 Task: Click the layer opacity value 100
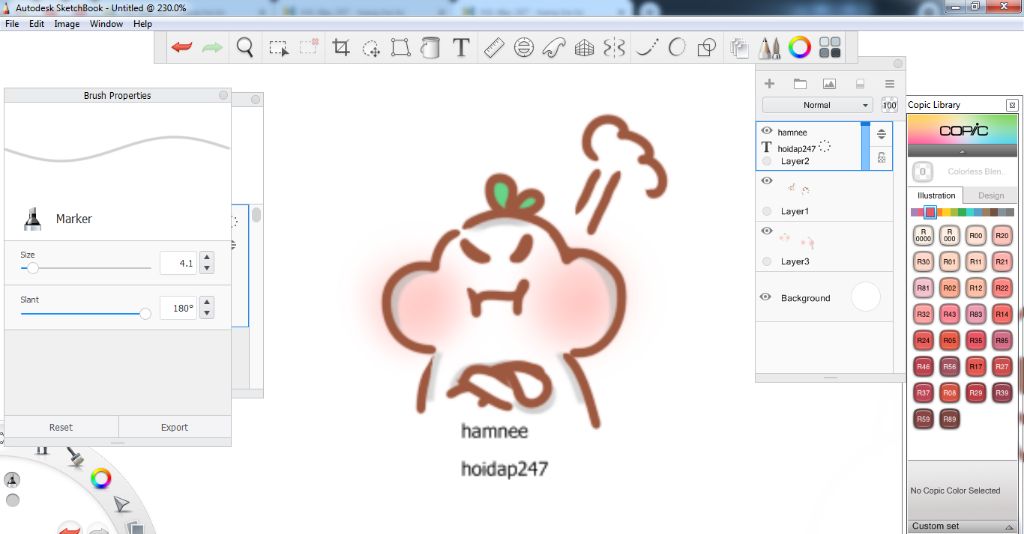pyautogui.click(x=889, y=105)
